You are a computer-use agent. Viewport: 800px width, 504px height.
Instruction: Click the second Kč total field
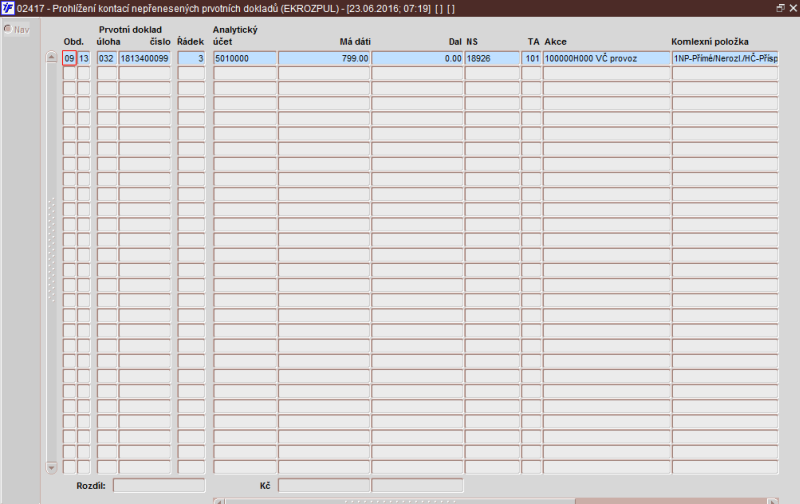pos(417,485)
